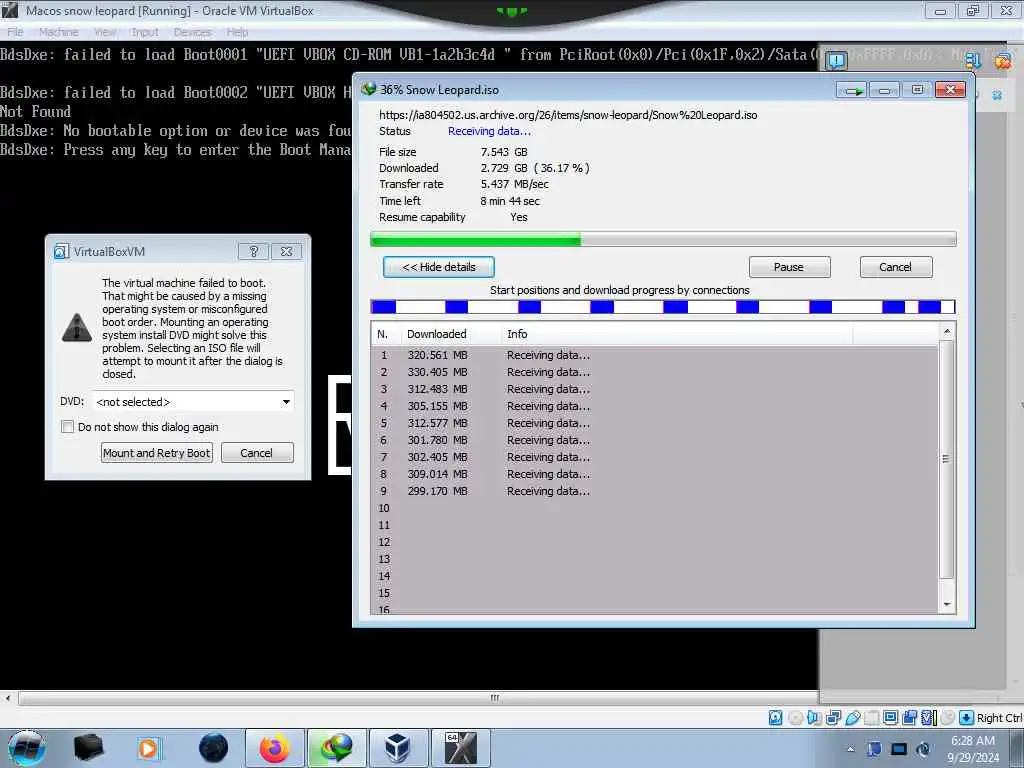The image size is (1024, 768).
Task: Open the View menu
Action: click(x=104, y=32)
